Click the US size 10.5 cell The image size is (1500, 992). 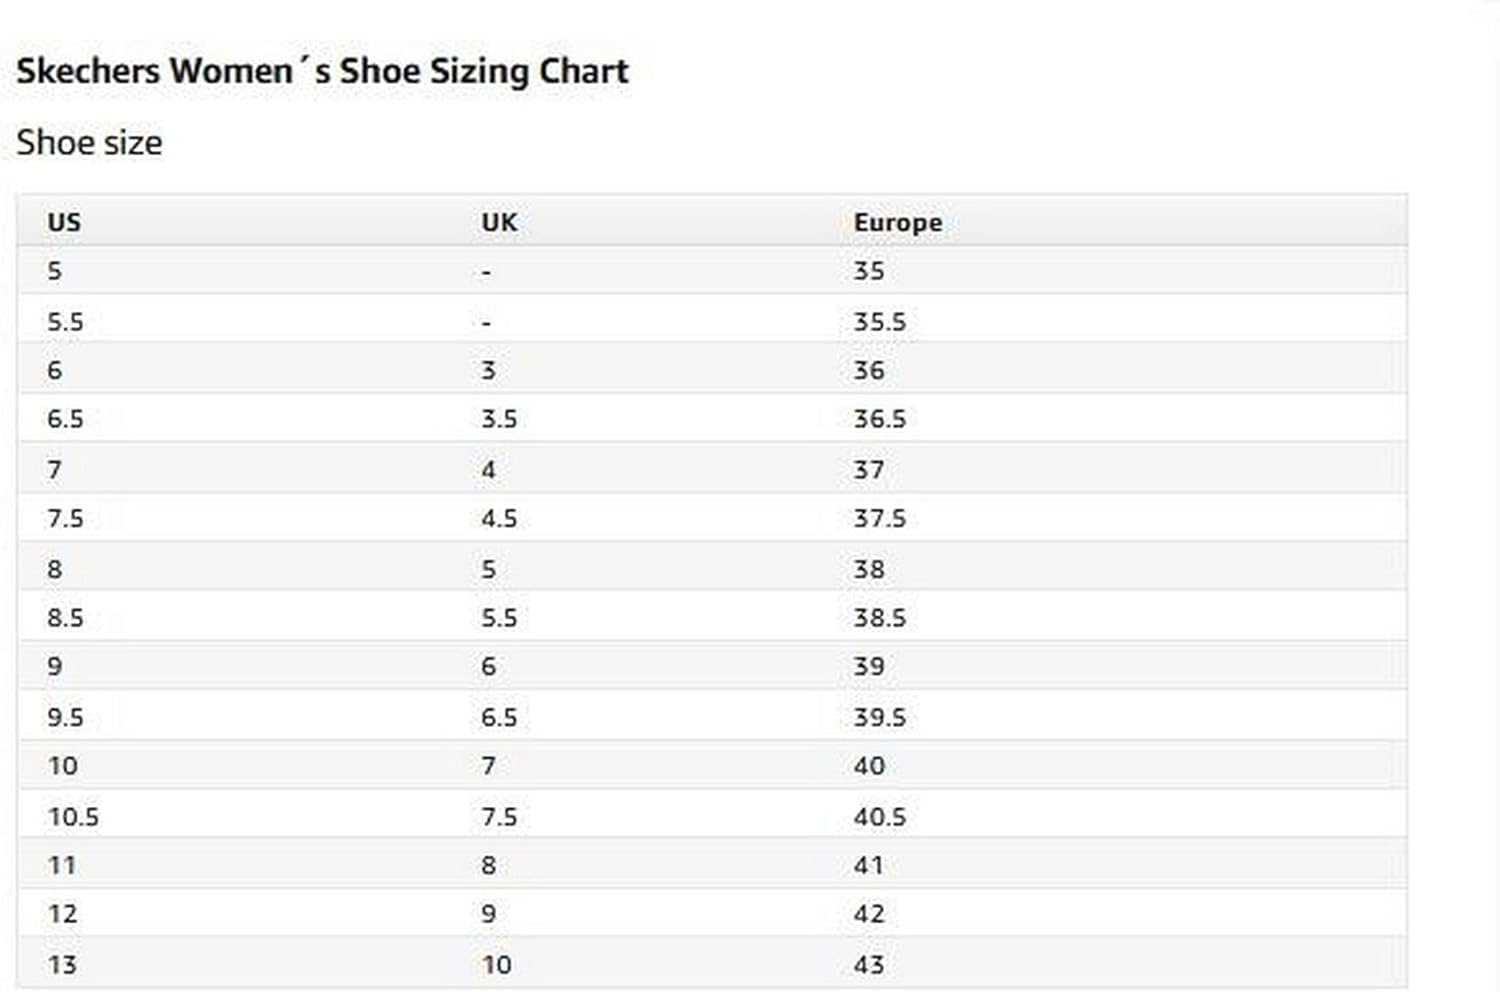click(x=73, y=817)
